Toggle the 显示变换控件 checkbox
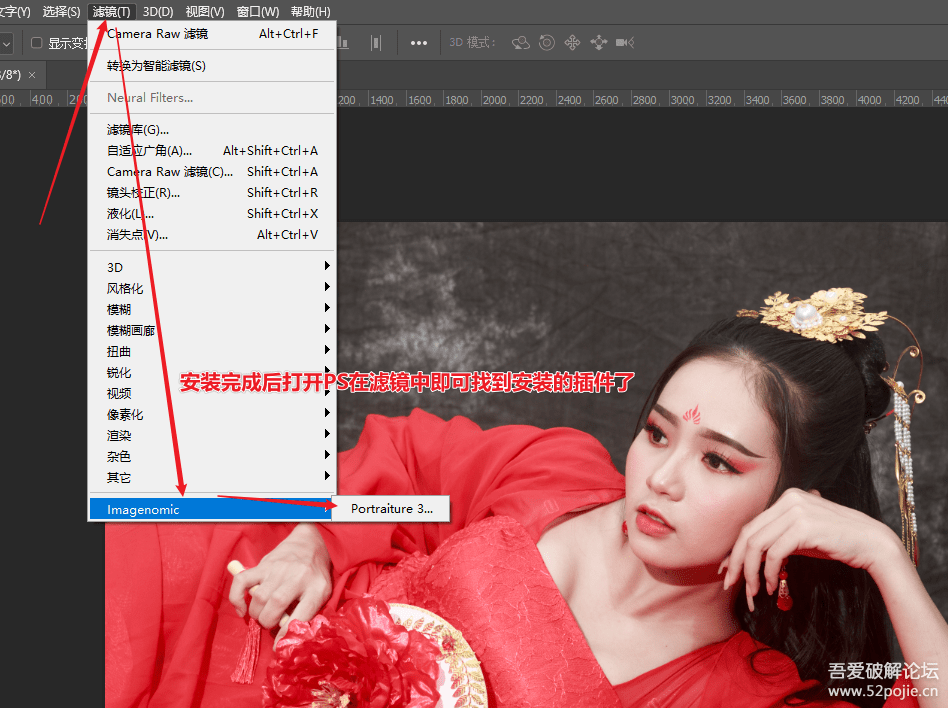Screen dimensions: 948x708 point(37,43)
